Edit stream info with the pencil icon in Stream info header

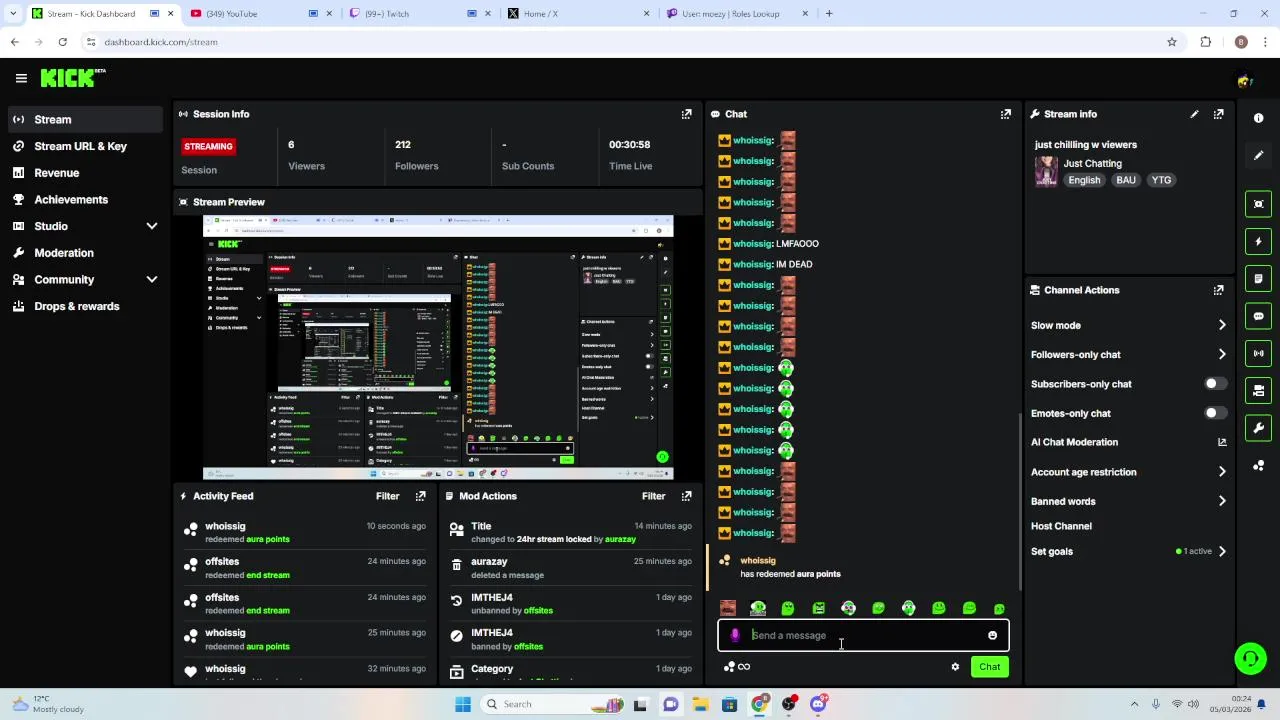point(1194,114)
